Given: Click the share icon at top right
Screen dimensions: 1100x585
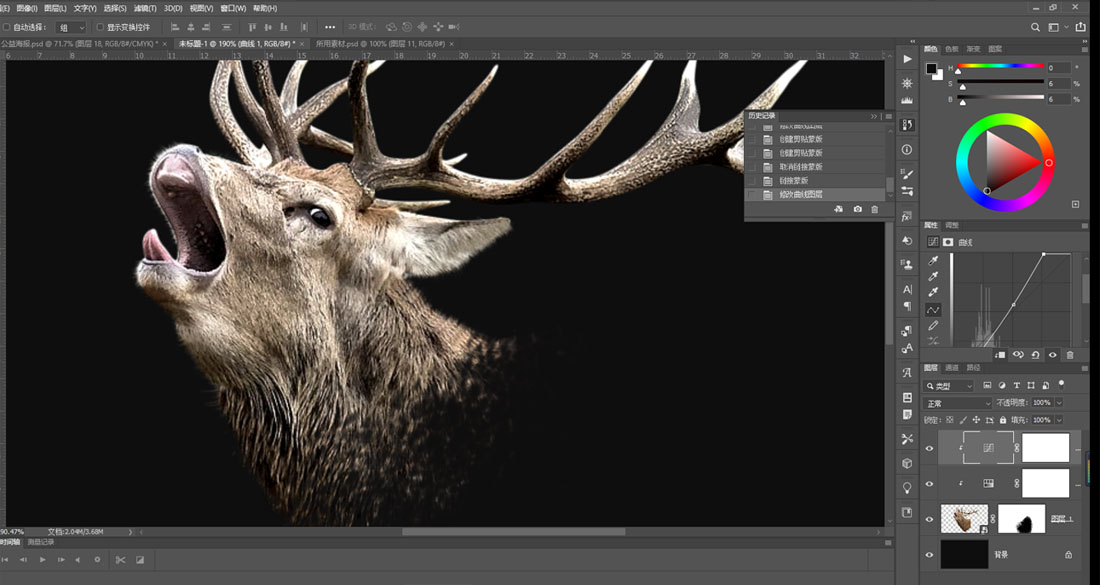Looking at the screenshot, I should [x=1080, y=27].
